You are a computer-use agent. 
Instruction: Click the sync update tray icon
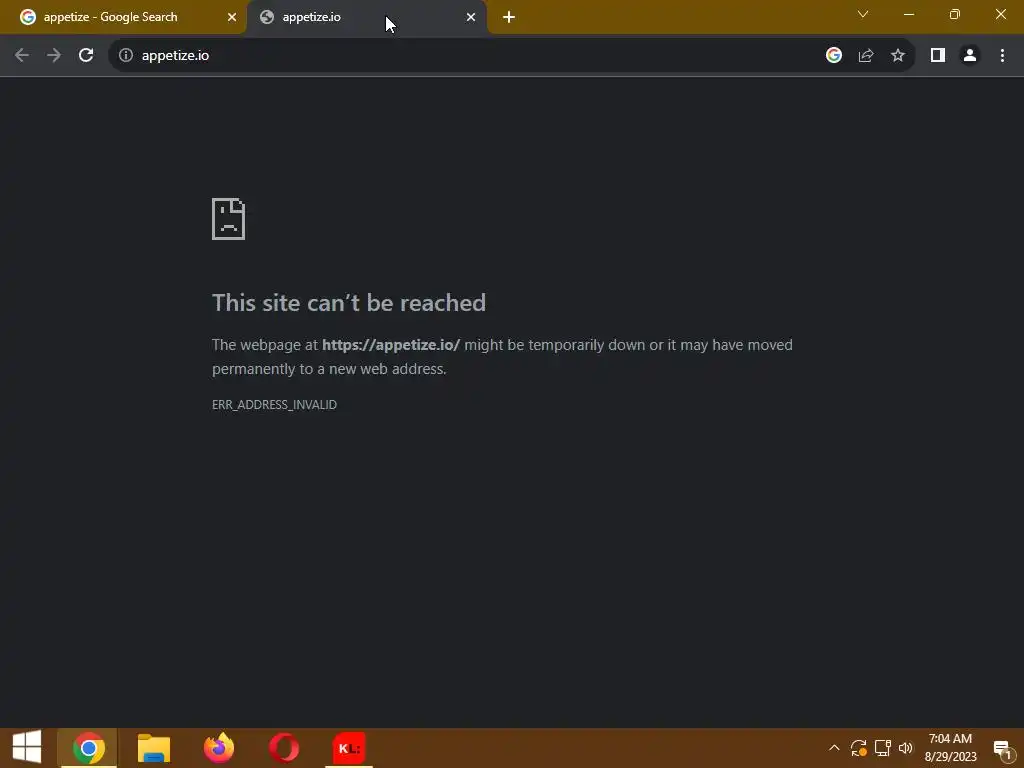click(859, 748)
